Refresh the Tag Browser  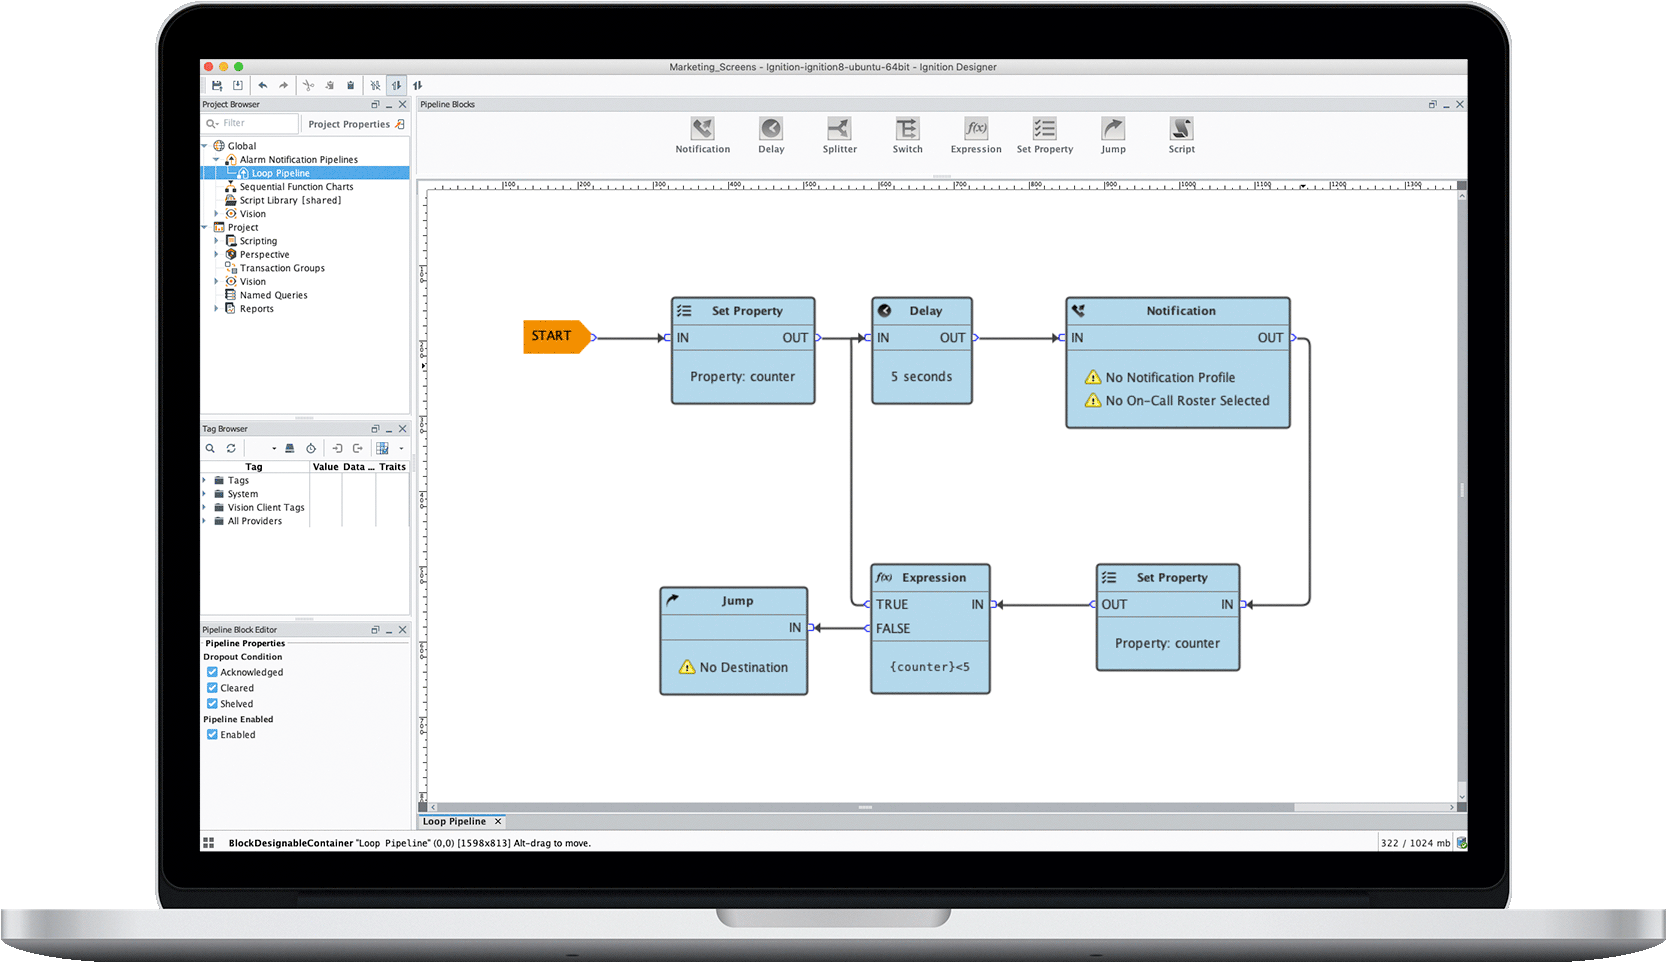pyautogui.click(x=231, y=449)
